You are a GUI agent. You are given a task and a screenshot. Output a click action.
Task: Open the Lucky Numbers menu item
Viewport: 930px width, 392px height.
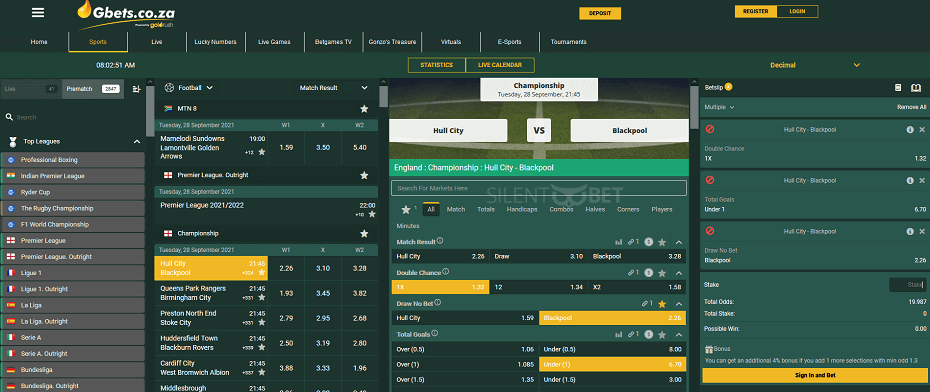point(216,42)
